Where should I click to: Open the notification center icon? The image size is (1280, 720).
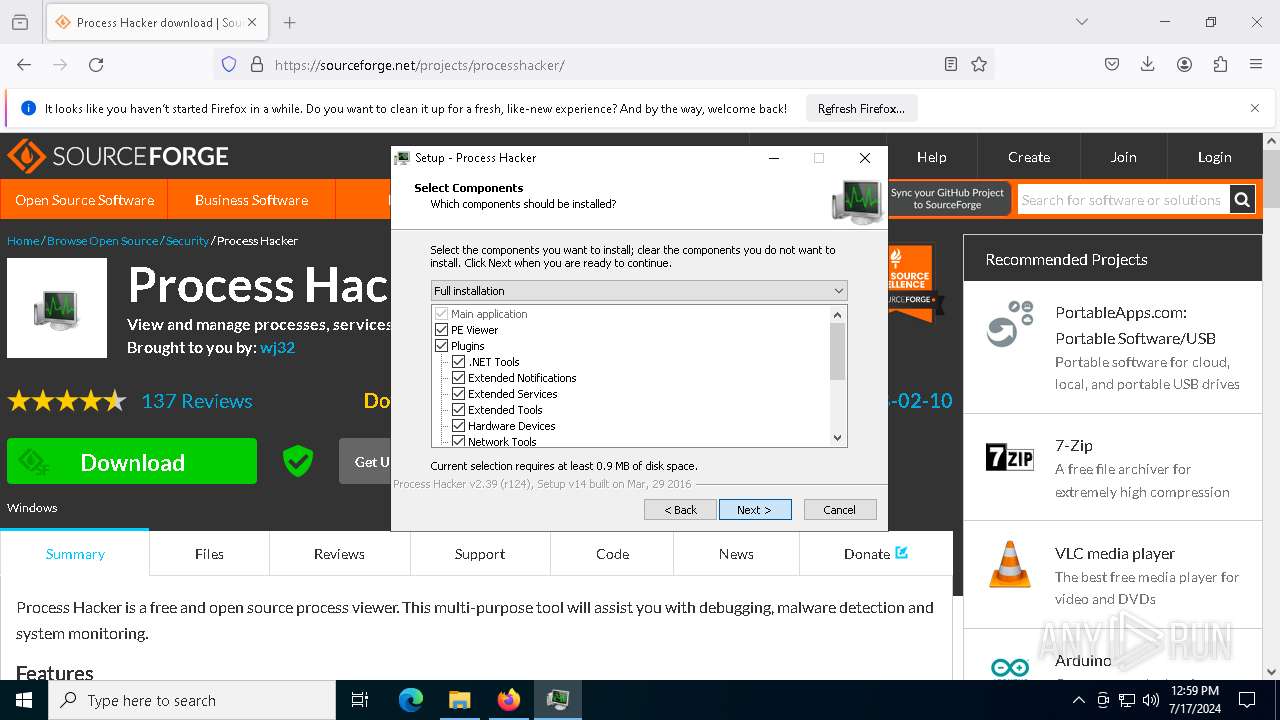(x=1247, y=700)
